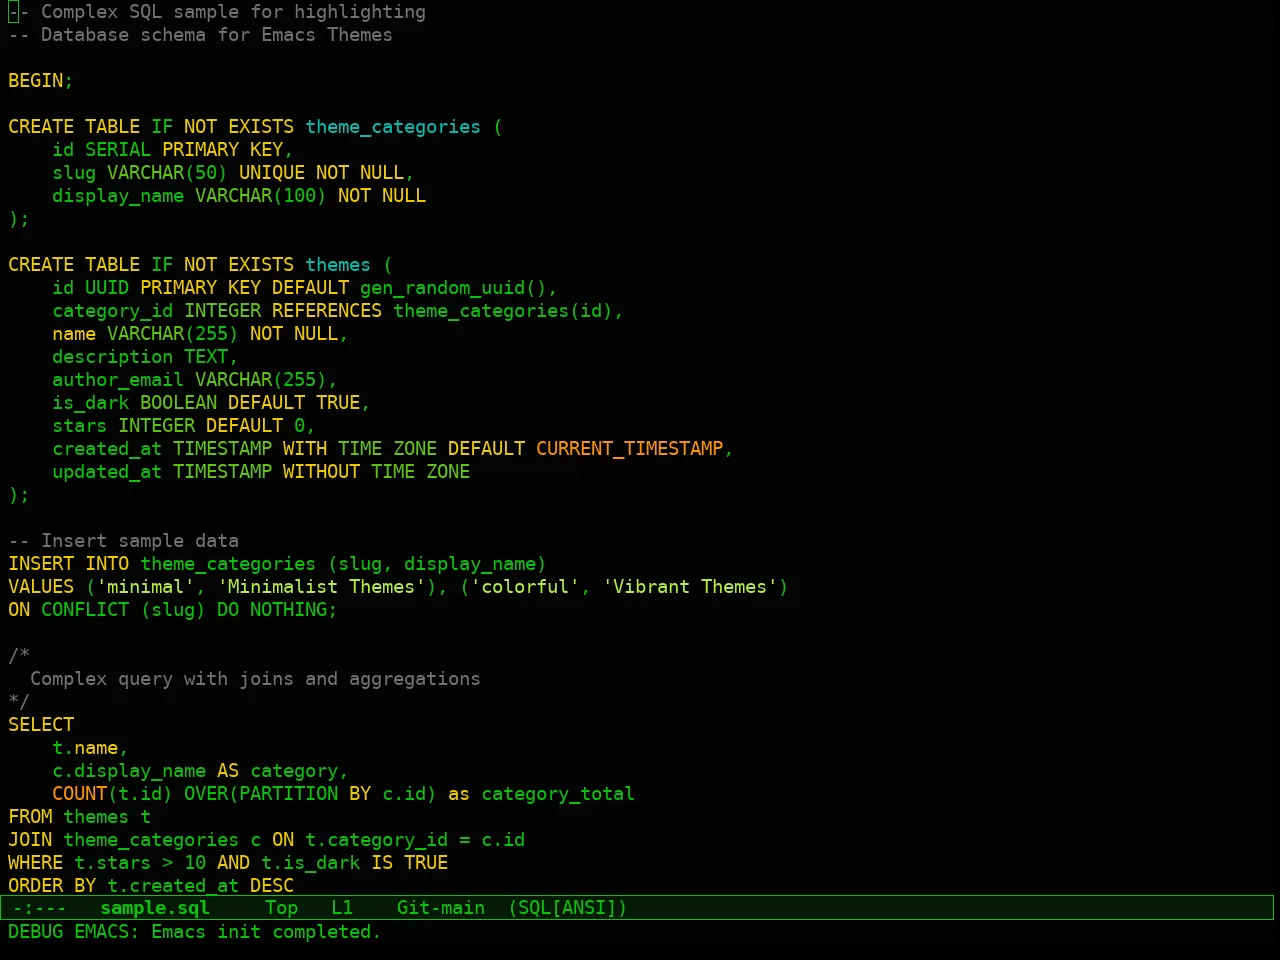Click COUNT function name
This screenshot has width=1280, height=960.
tap(79, 794)
